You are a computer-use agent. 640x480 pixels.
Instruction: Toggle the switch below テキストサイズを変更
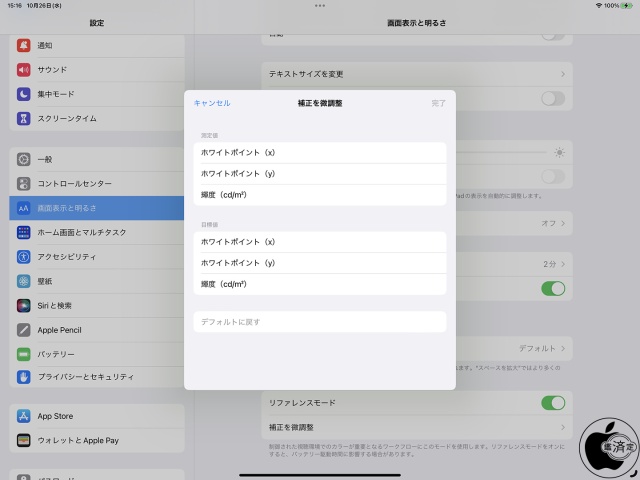coord(553,98)
